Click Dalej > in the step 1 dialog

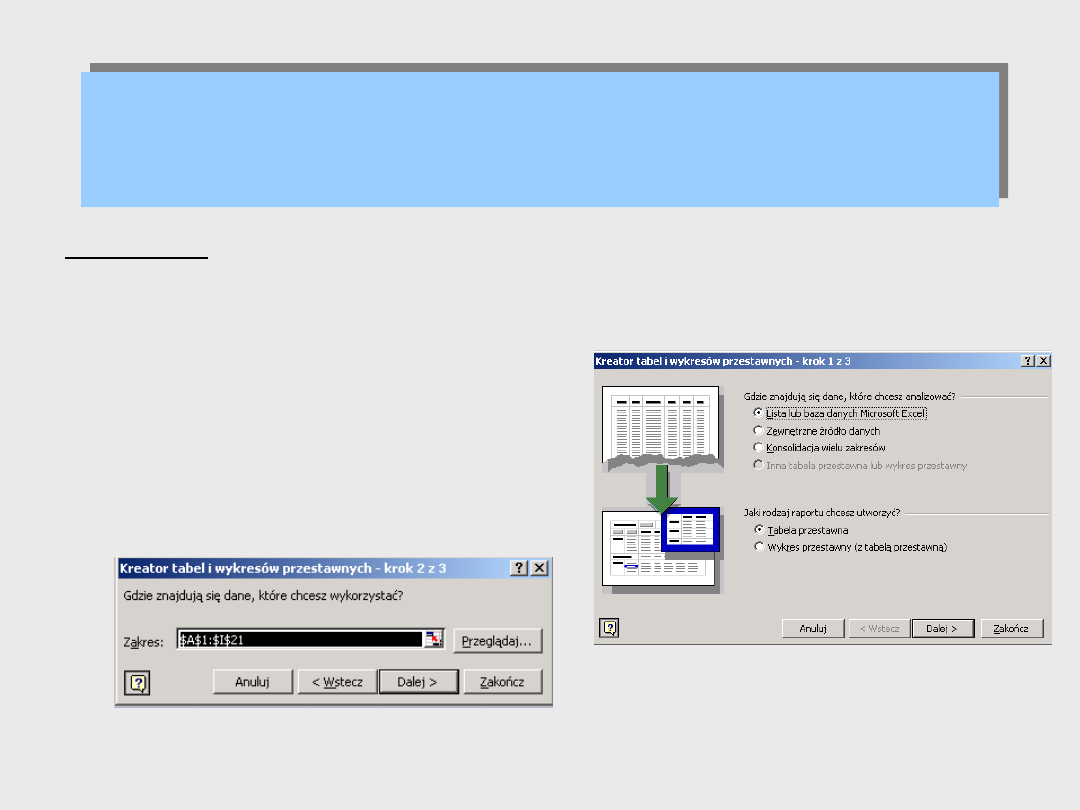coord(943,629)
